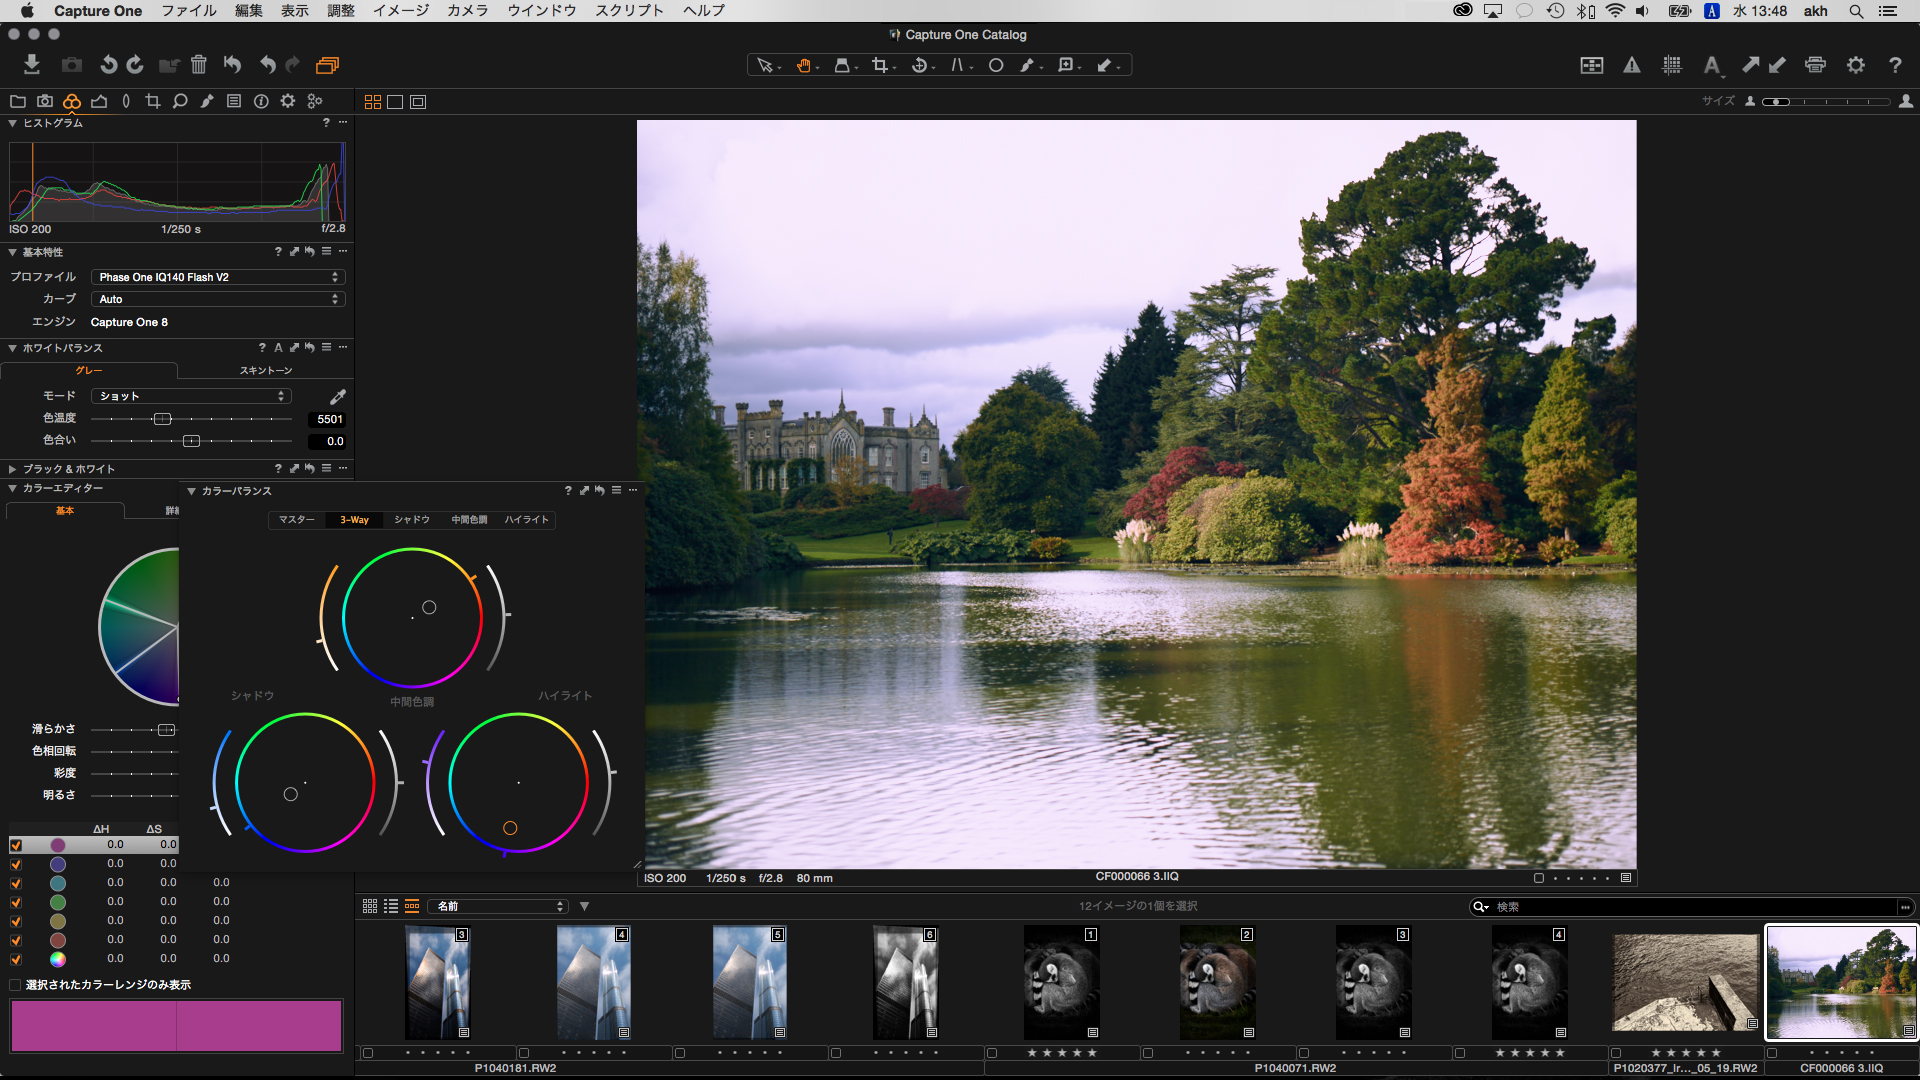Select the Crop cursor tool
Screen dimensions: 1920x1080
879,65
